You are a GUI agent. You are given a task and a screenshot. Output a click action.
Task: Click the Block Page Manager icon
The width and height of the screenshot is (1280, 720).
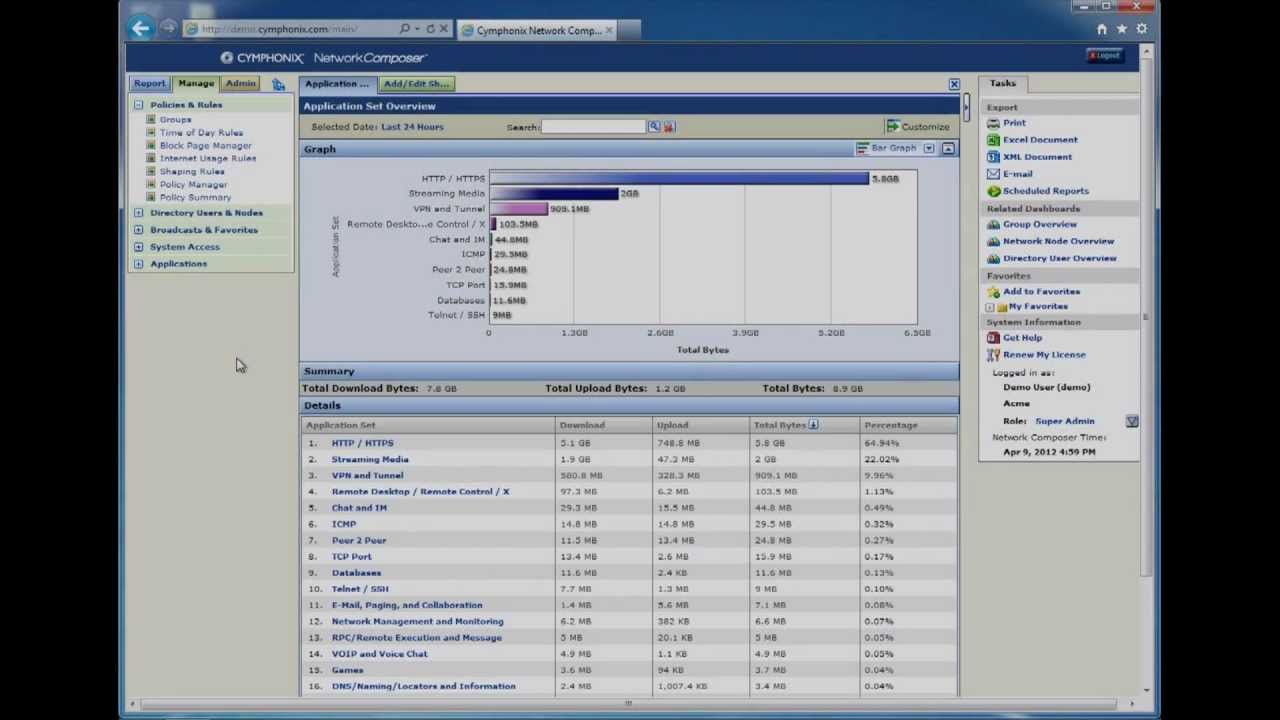[x=151, y=145]
